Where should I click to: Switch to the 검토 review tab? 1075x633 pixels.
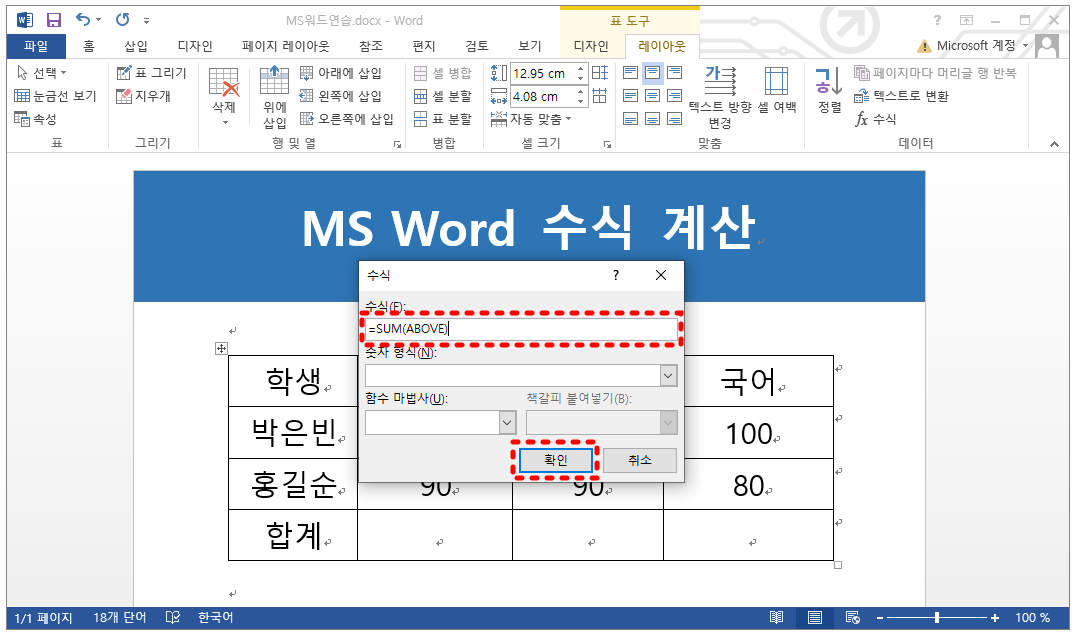click(477, 46)
